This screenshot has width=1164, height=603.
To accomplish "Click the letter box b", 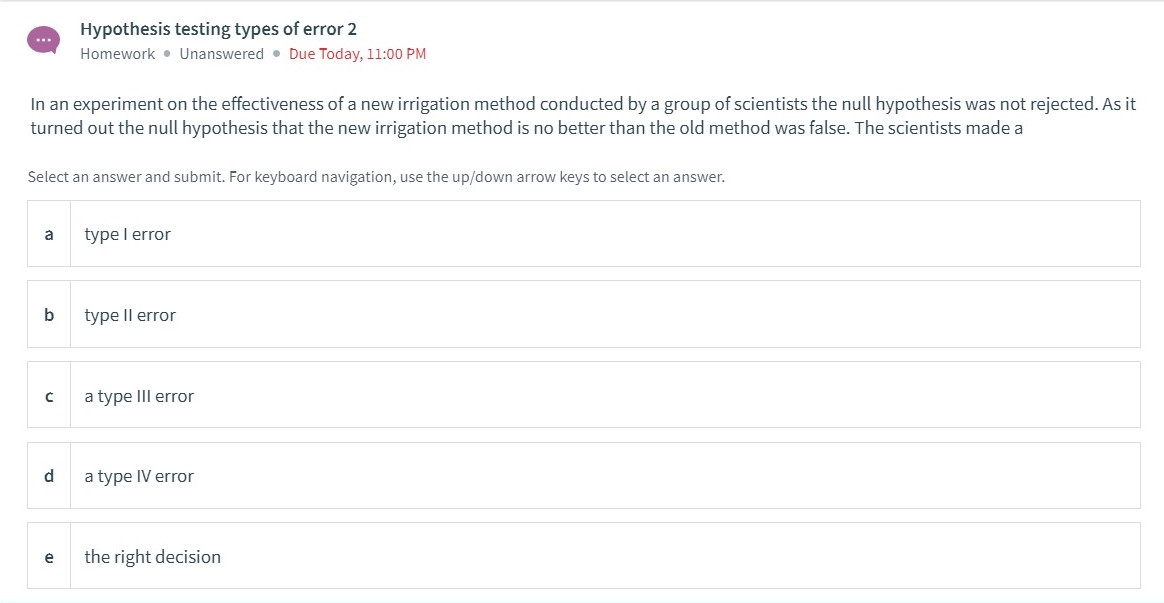I will (48, 314).
